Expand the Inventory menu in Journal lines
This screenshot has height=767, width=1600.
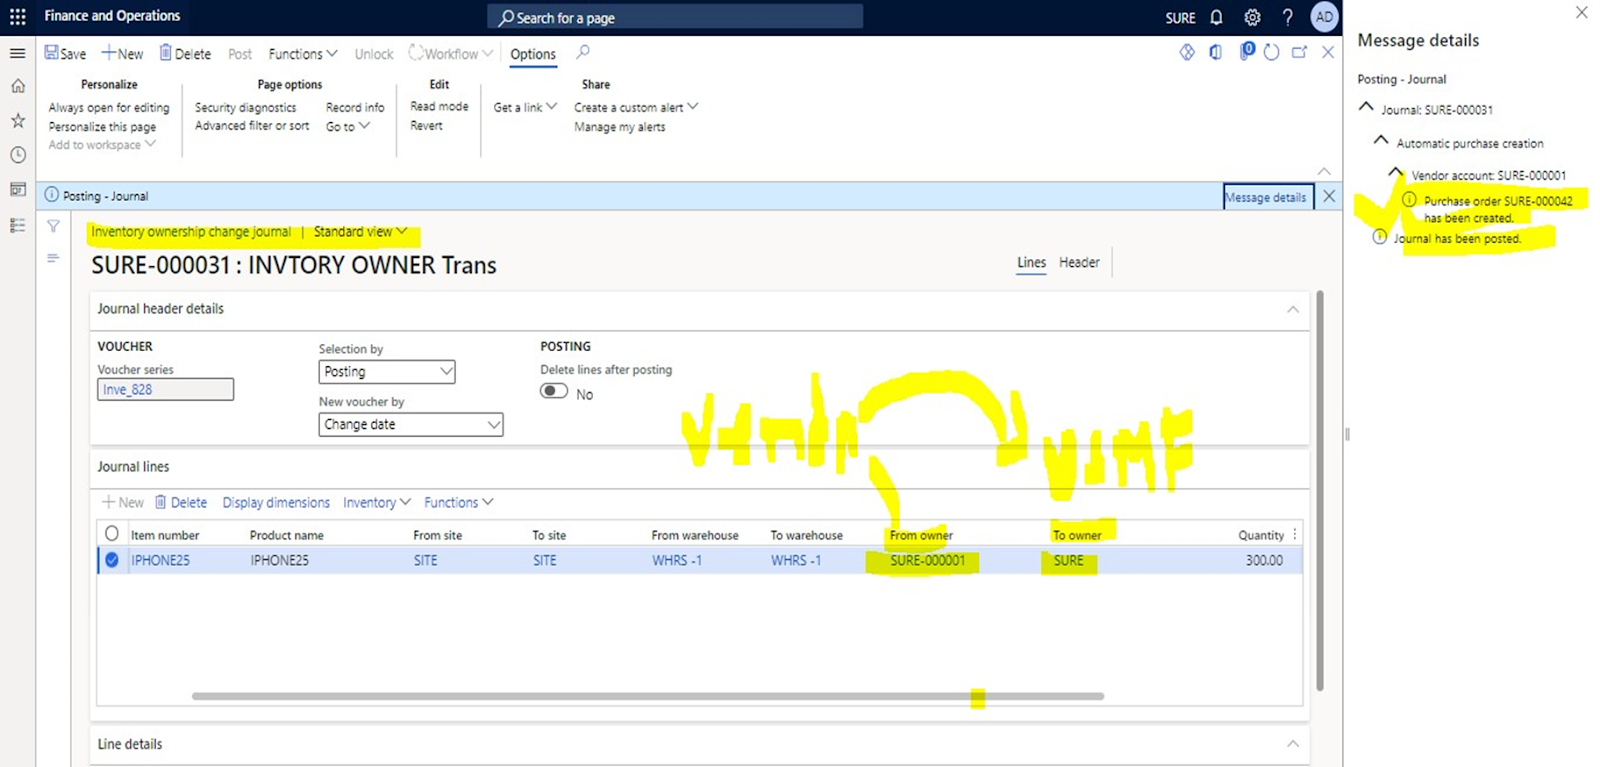(376, 502)
